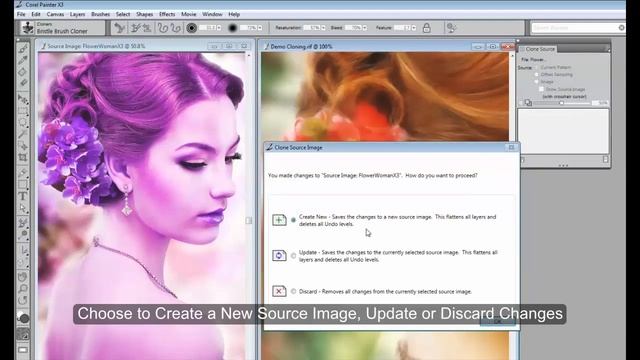Select the Create New radio button
Viewport: 640px width, 360px height.
pyautogui.click(x=293, y=220)
